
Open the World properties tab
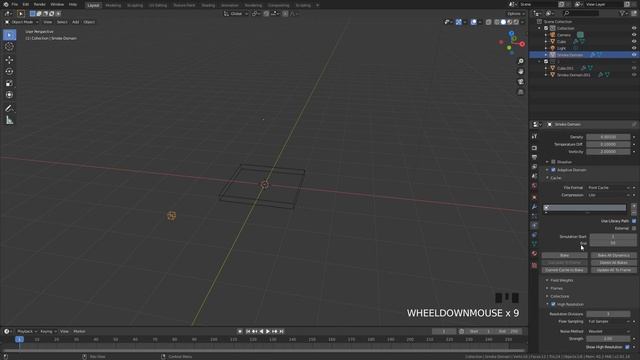click(x=534, y=185)
